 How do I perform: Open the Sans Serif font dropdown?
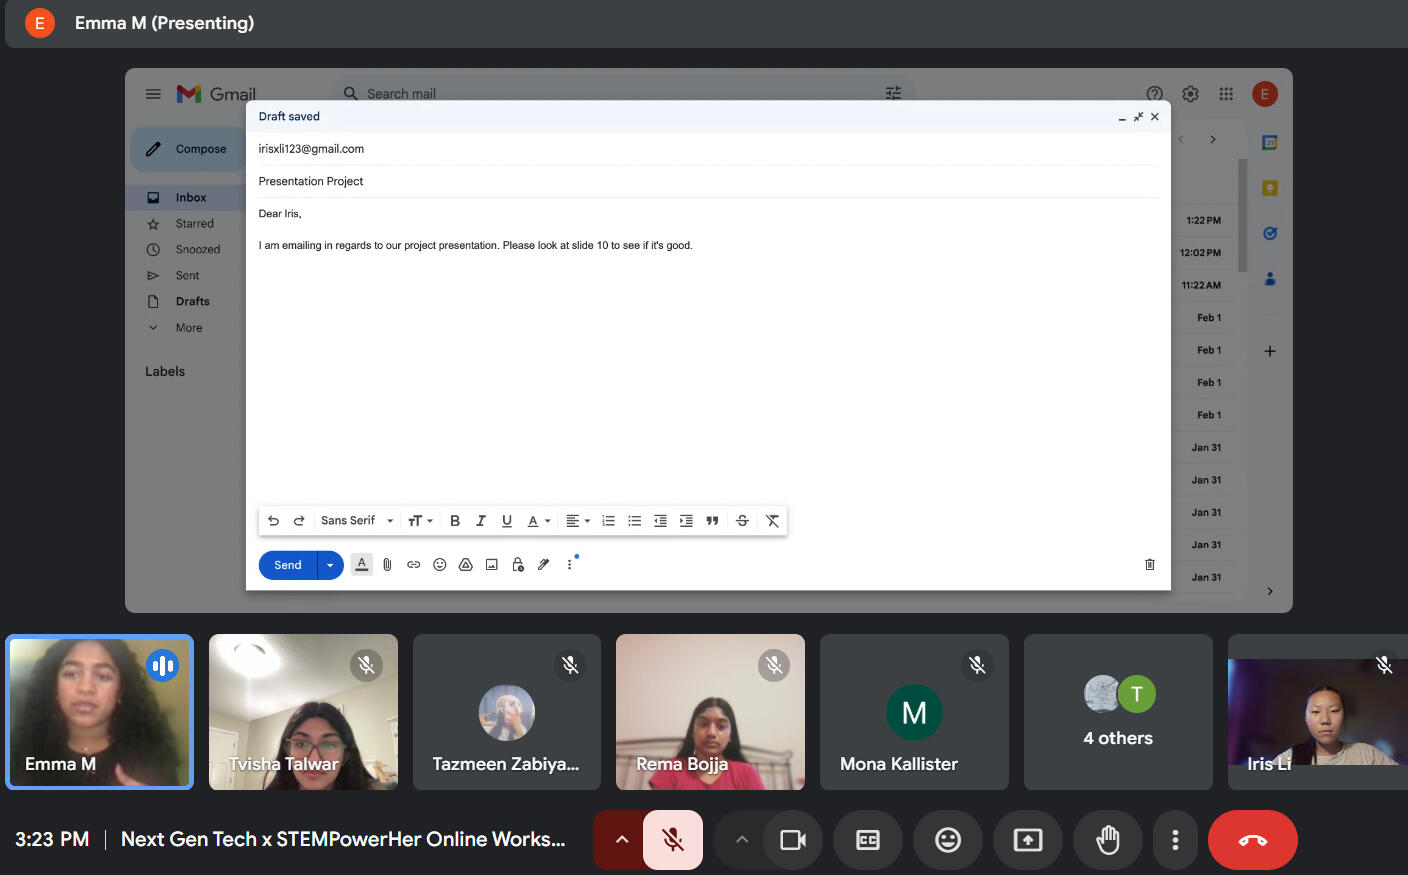click(x=356, y=521)
